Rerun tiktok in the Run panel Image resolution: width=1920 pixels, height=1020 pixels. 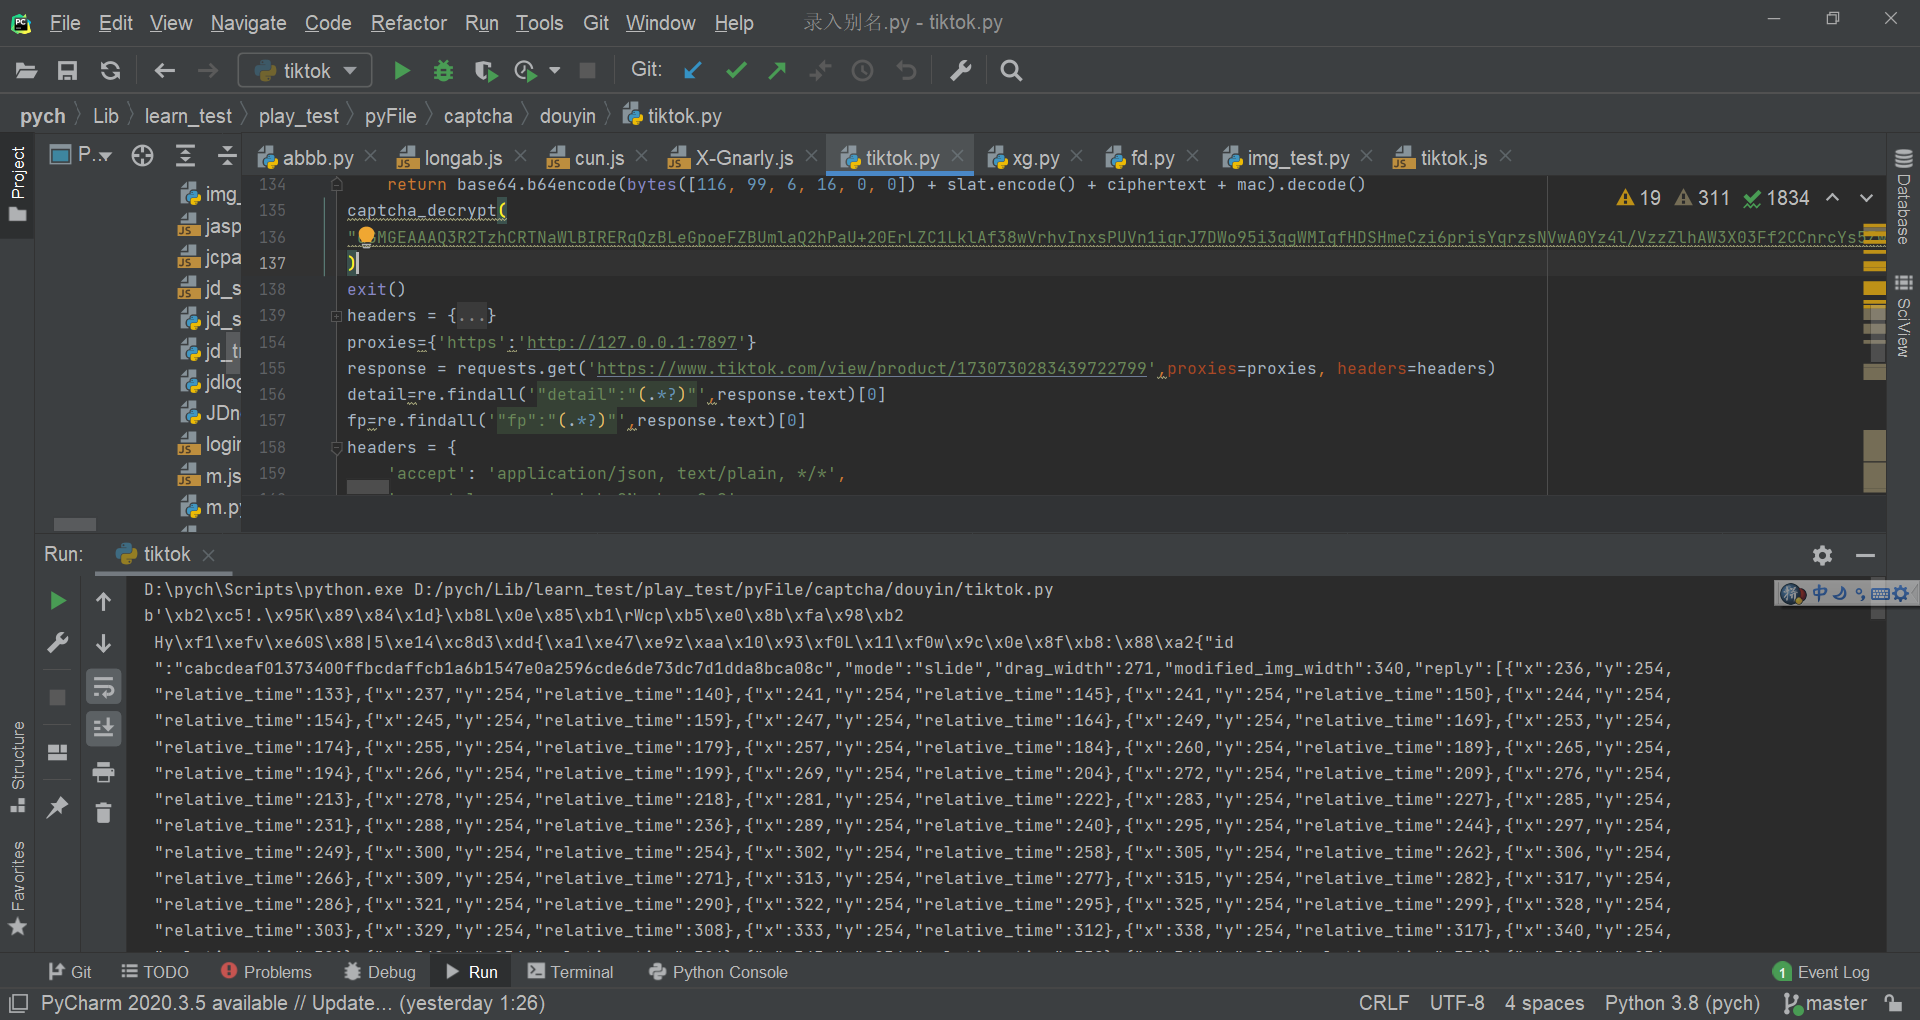pos(58,600)
